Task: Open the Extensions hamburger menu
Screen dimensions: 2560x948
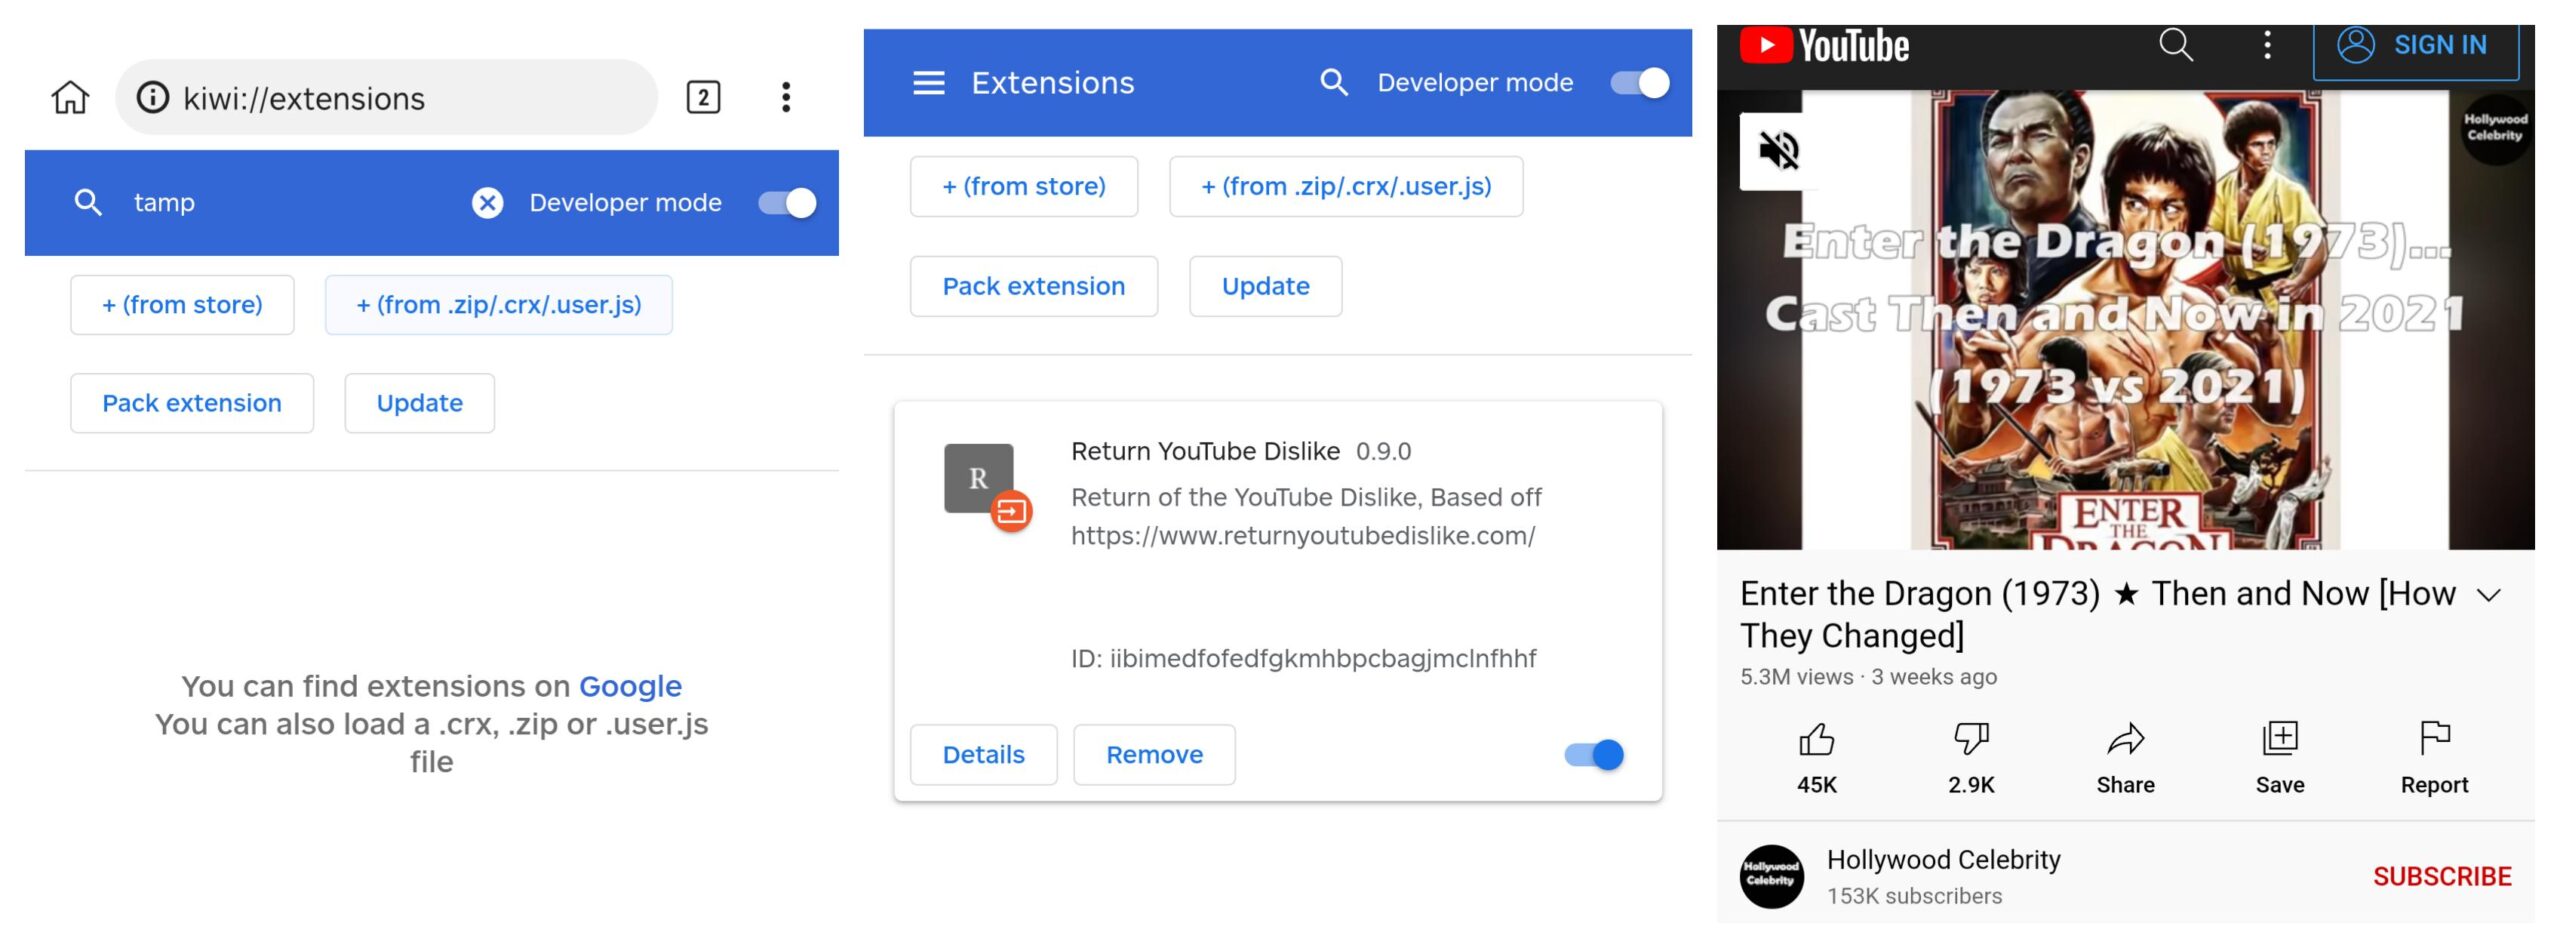Action: [x=928, y=83]
